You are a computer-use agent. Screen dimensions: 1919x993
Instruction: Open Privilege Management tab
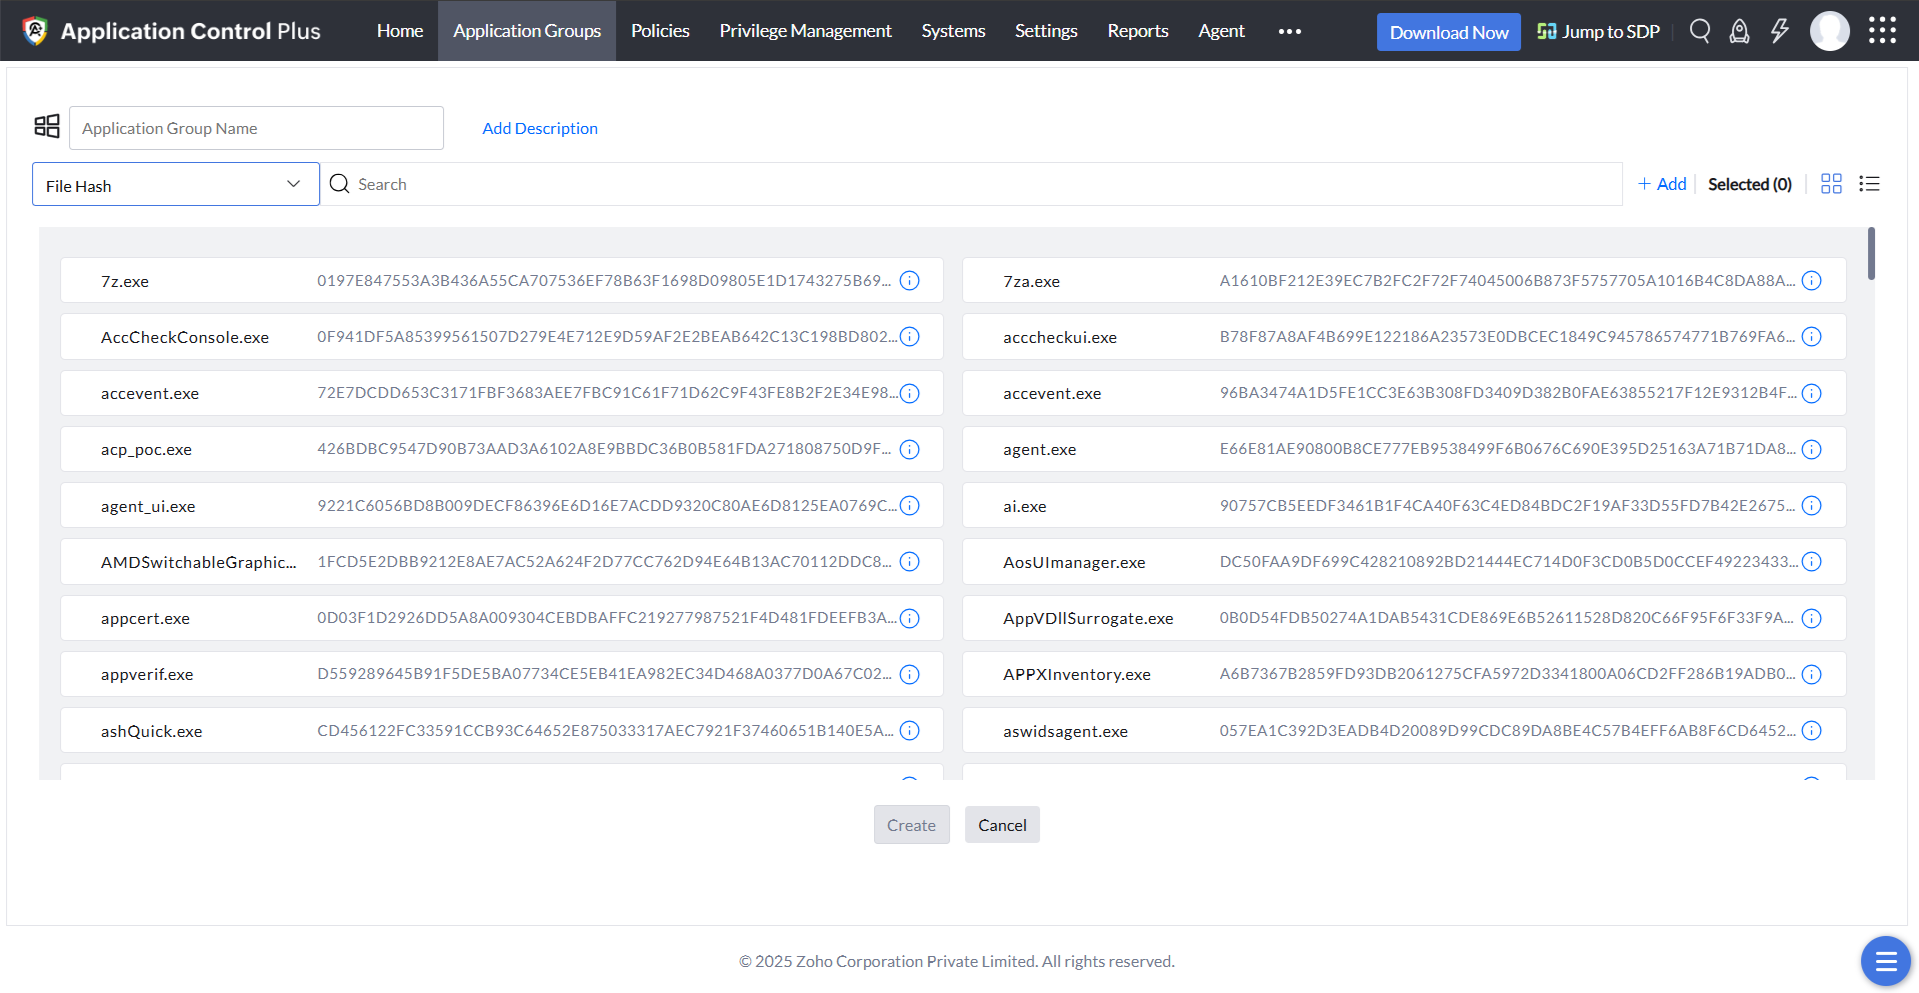click(x=805, y=31)
